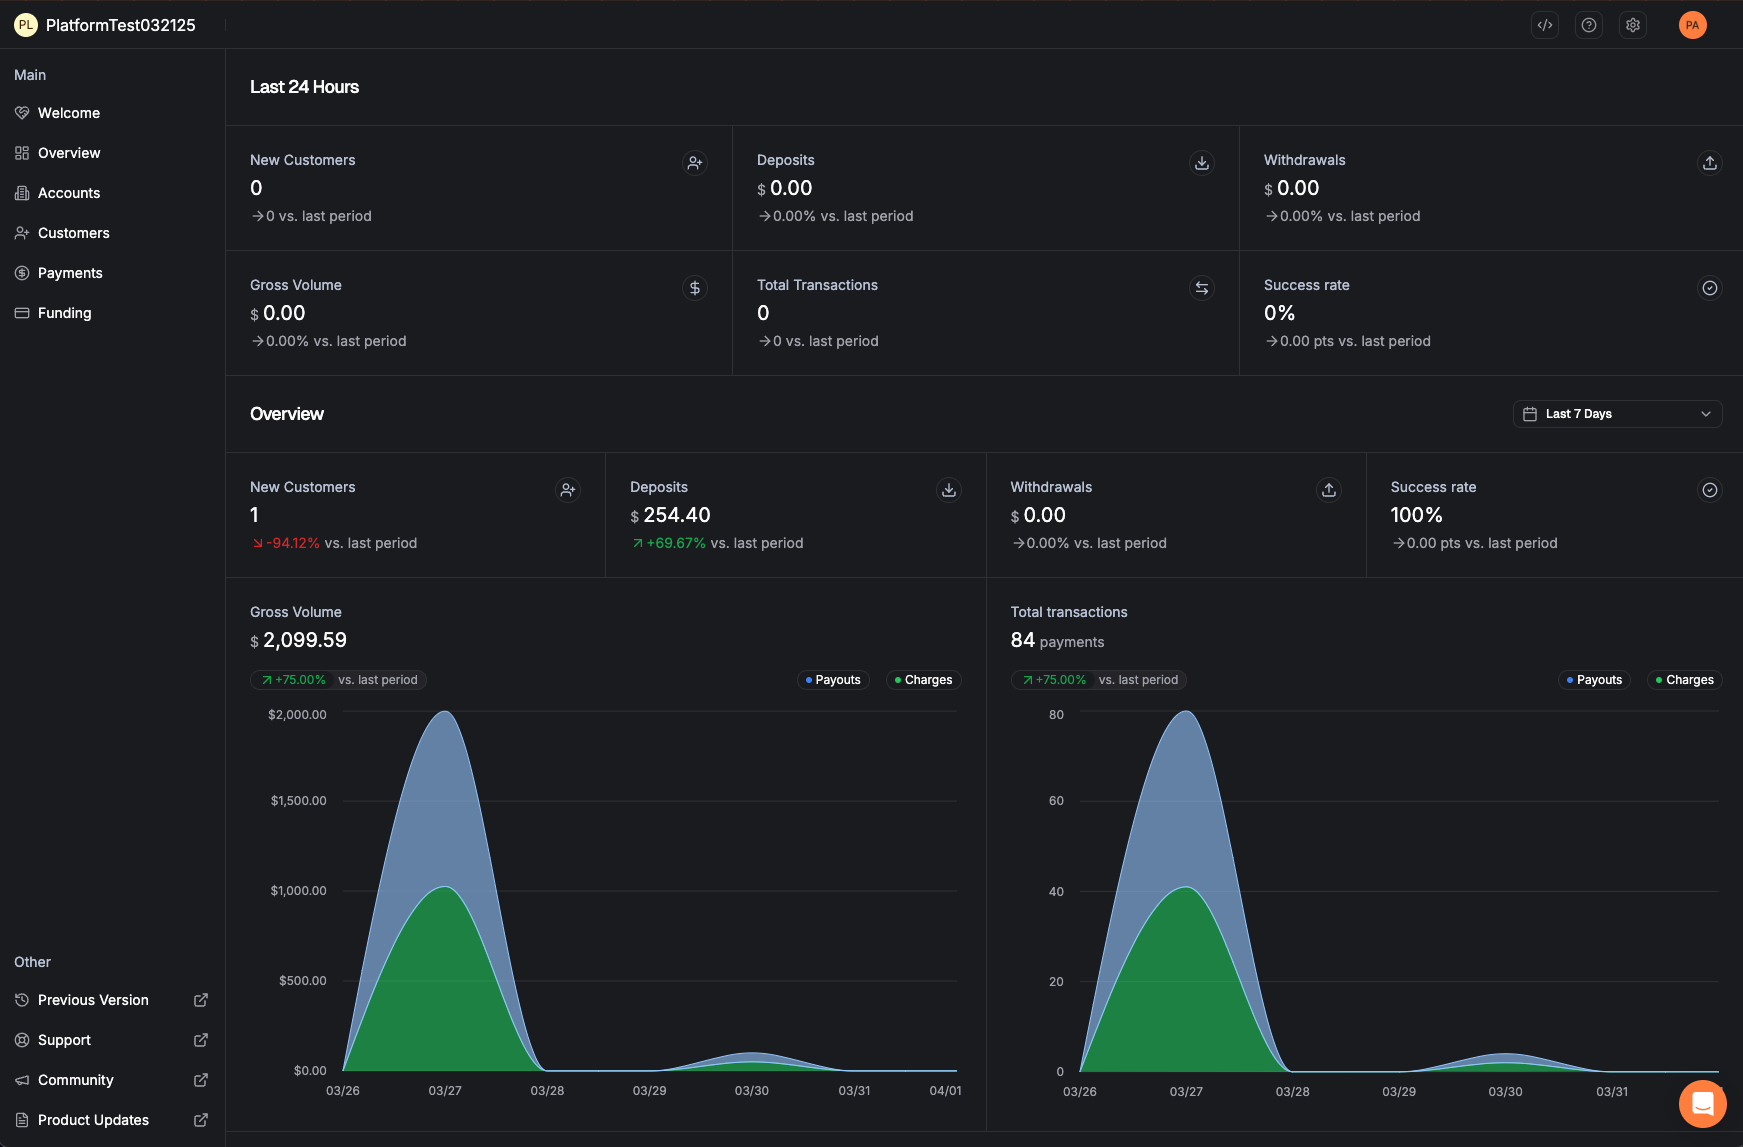Open the Developers tools icon
This screenshot has width=1743, height=1147.
point(1544,25)
